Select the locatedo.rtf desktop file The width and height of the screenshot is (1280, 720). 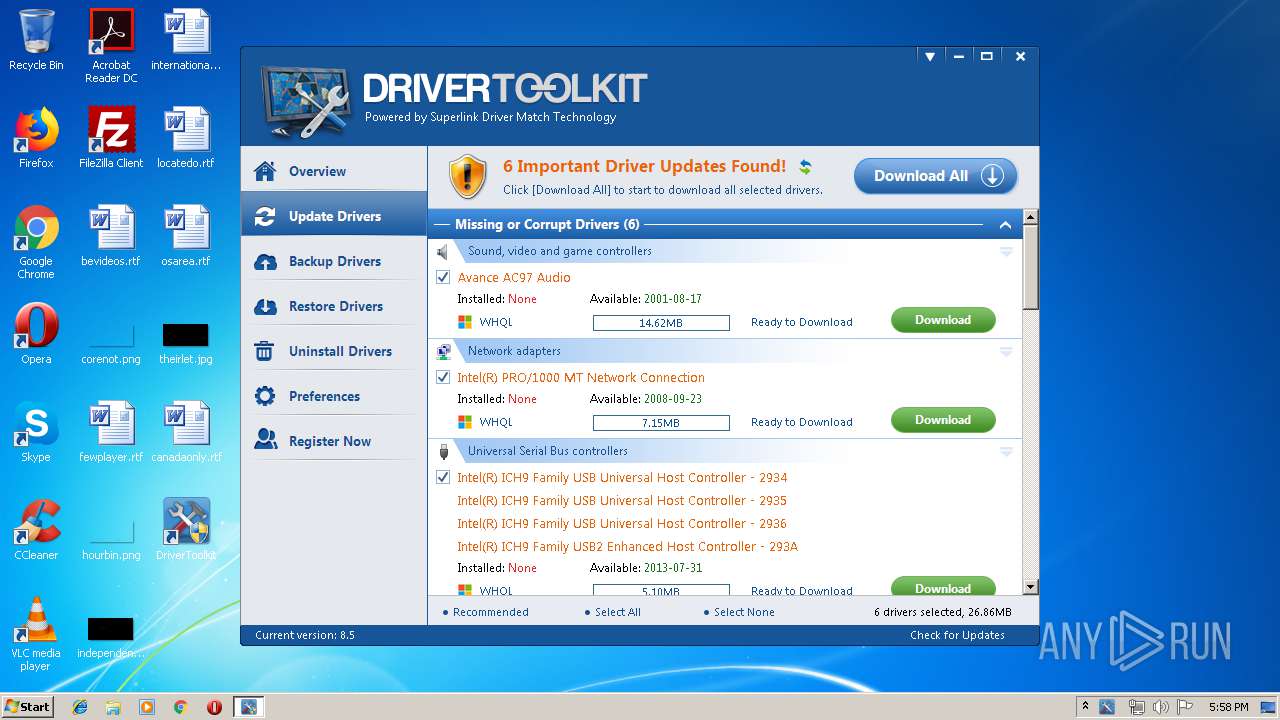coord(186,137)
